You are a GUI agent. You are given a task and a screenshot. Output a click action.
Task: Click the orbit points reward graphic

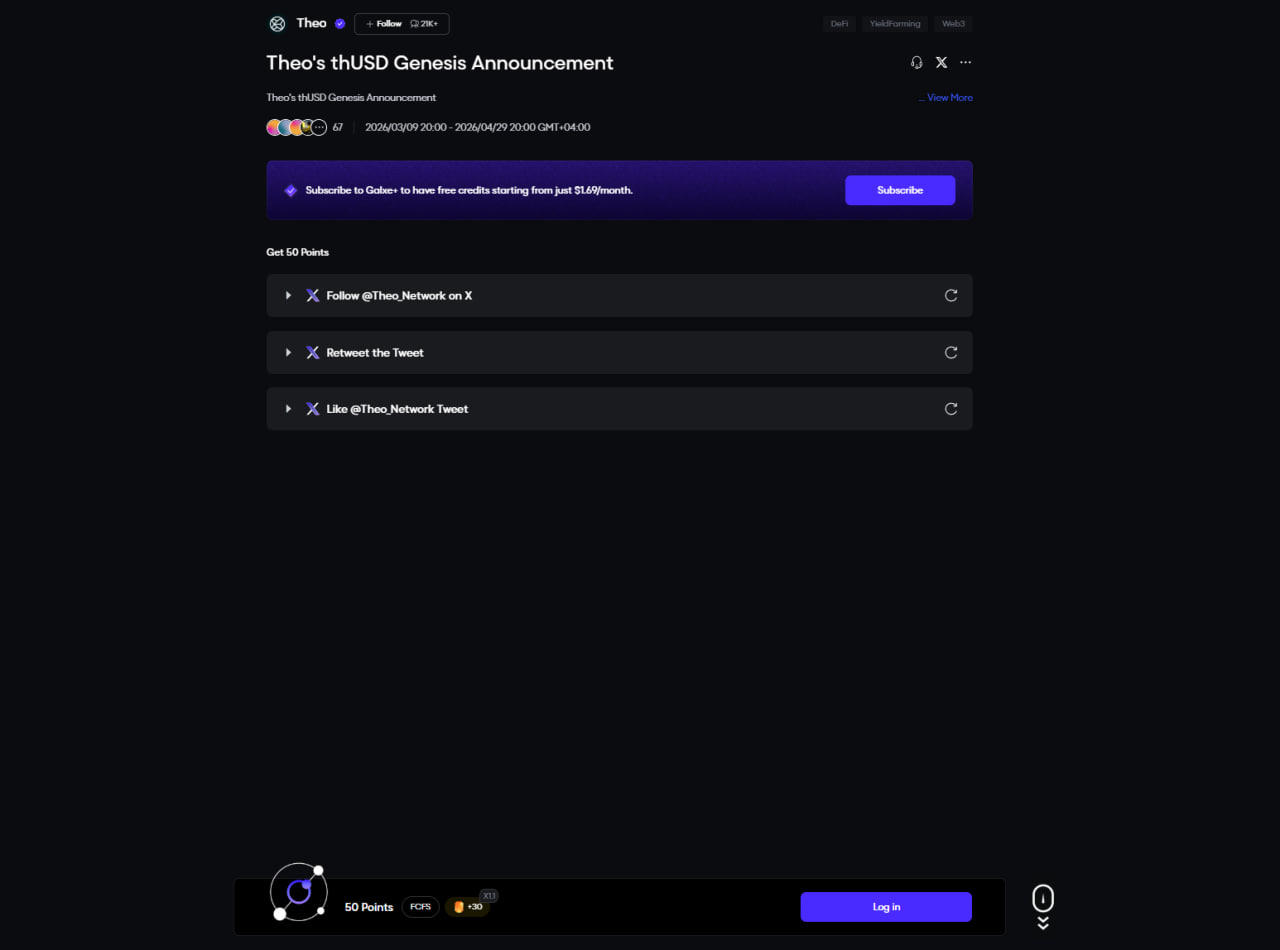[x=299, y=891]
